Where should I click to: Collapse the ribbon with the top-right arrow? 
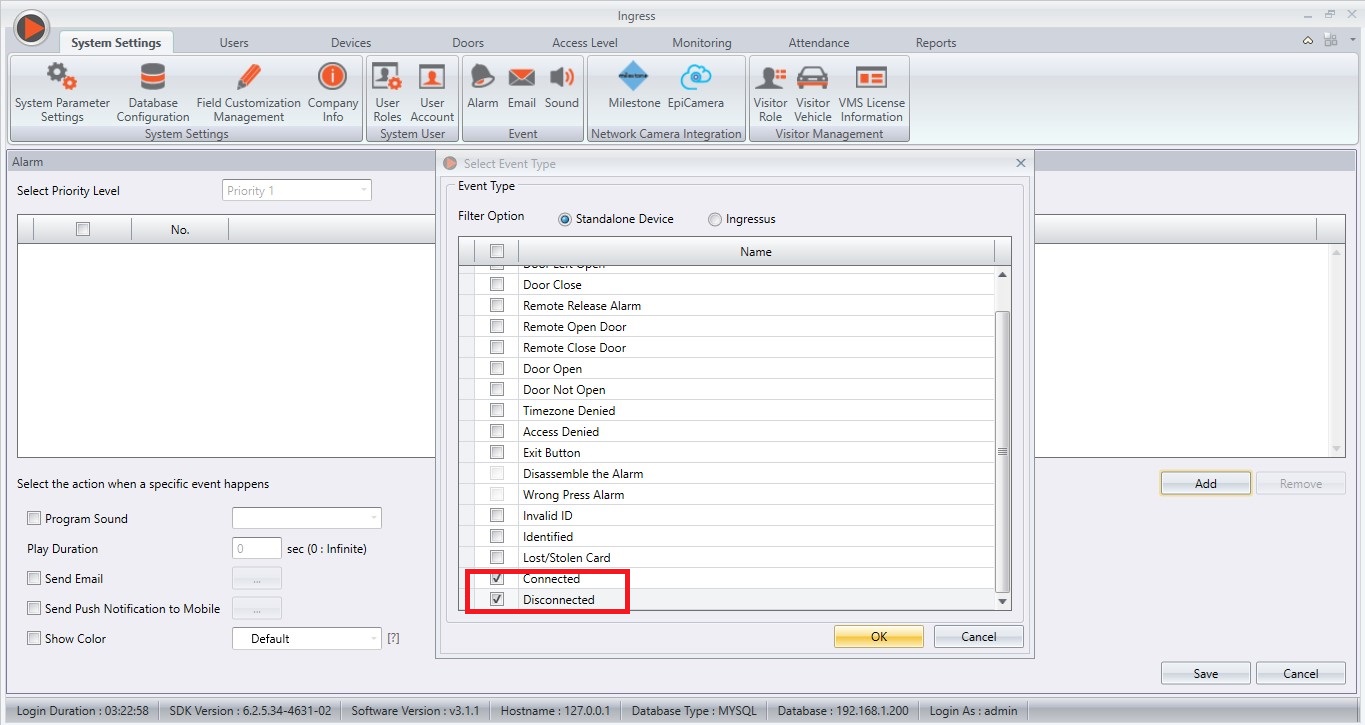1308,41
